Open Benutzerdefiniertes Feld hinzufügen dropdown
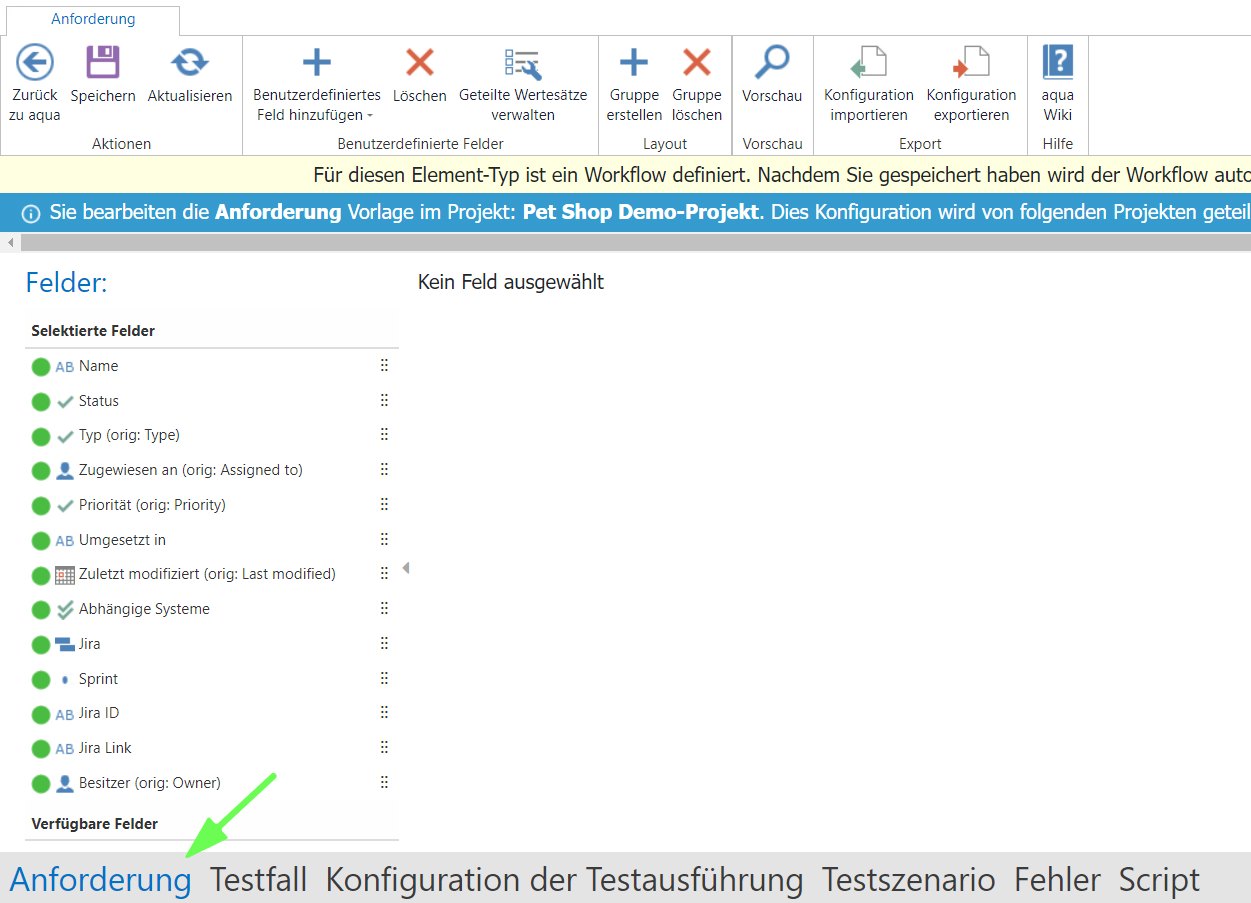Image resolution: width=1251 pixels, height=903 pixels. (x=316, y=105)
